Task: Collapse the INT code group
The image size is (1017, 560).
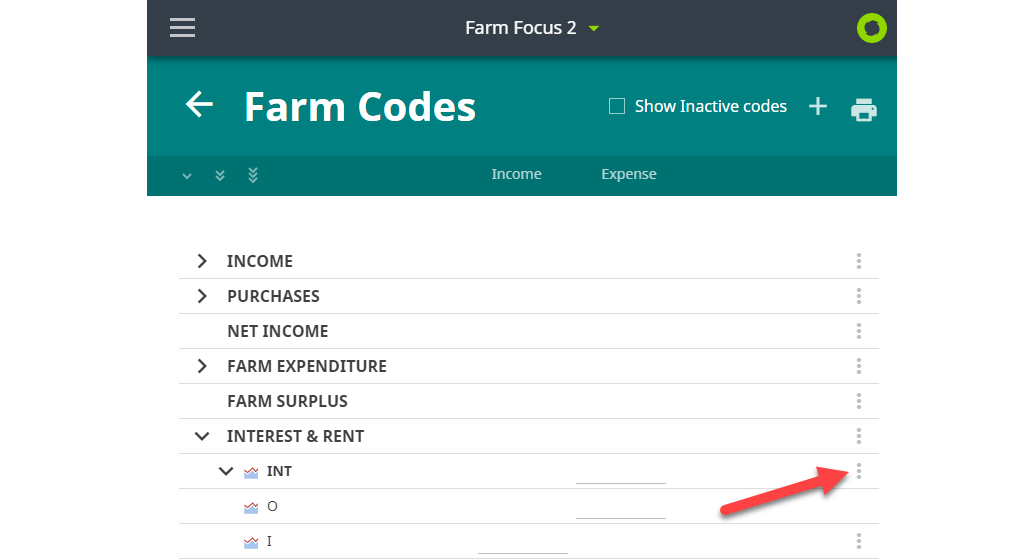Action: pos(226,471)
